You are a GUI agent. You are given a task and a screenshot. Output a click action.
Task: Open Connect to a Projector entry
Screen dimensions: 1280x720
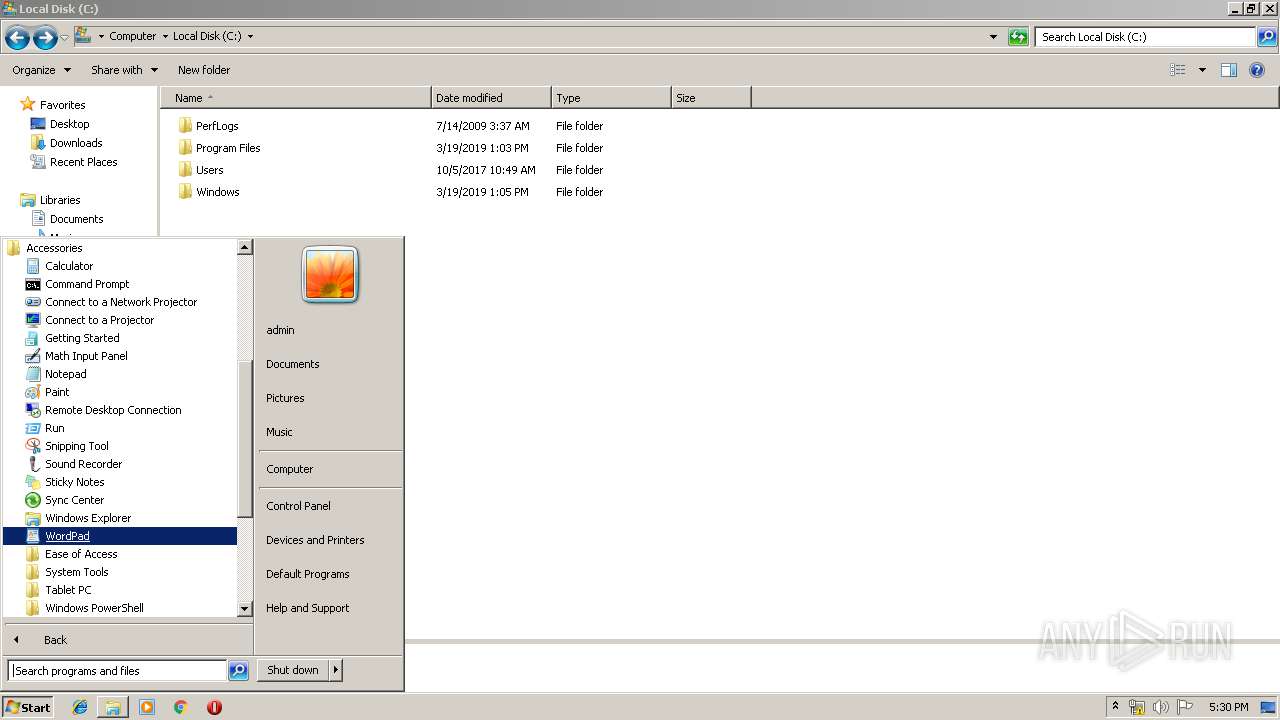click(99, 320)
